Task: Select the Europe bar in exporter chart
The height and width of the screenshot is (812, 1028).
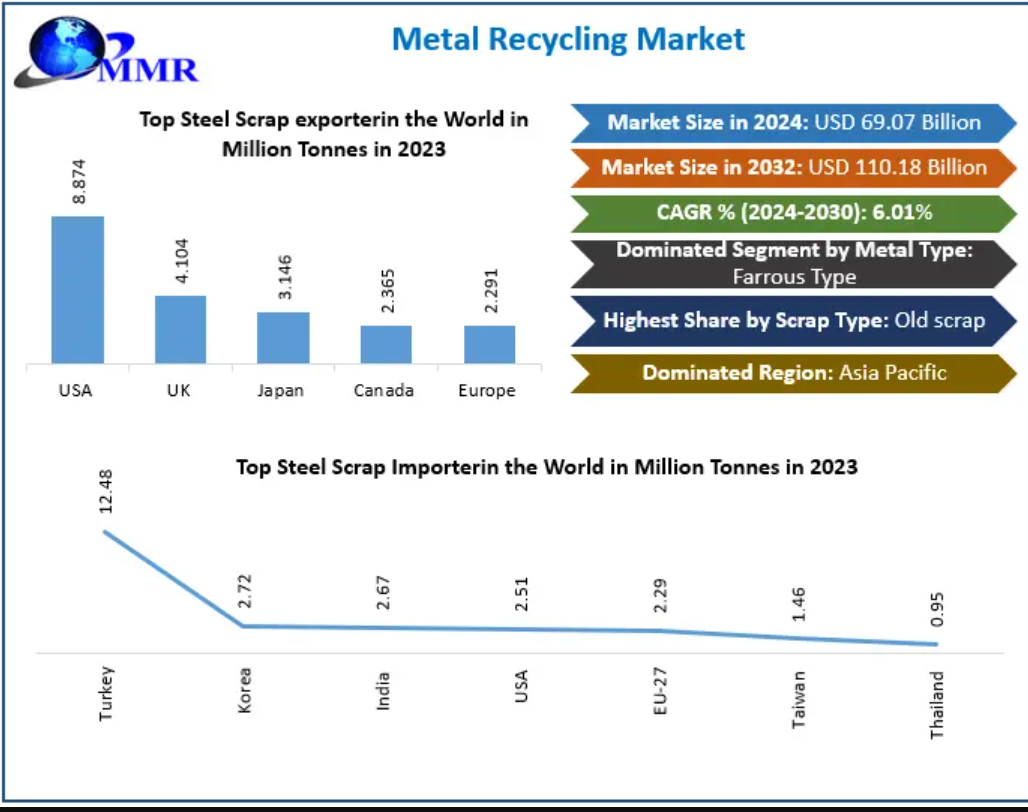Action: click(x=489, y=344)
